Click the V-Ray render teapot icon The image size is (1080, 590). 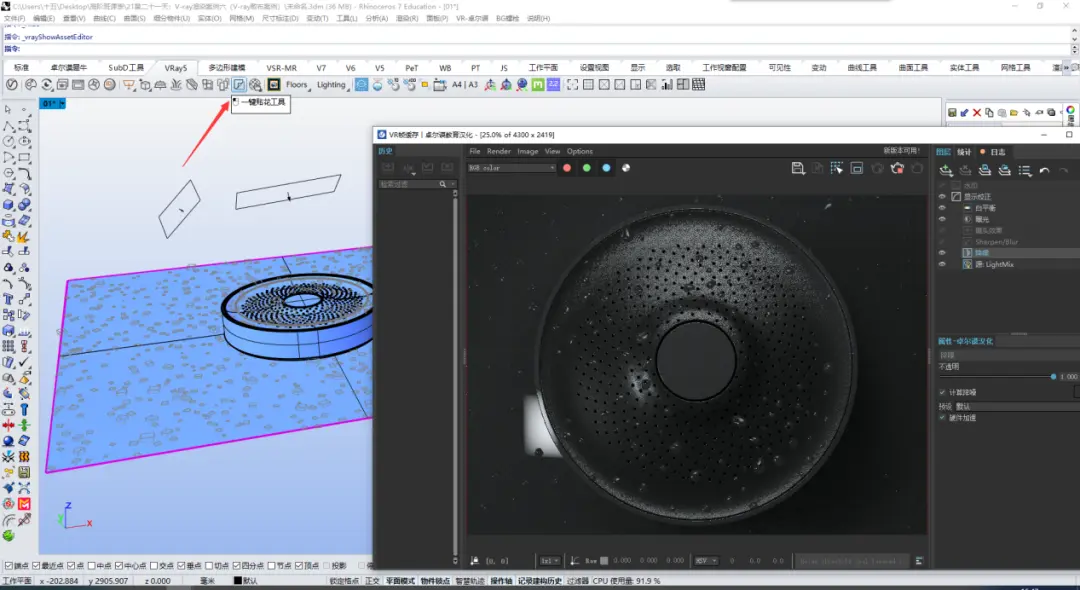30,85
